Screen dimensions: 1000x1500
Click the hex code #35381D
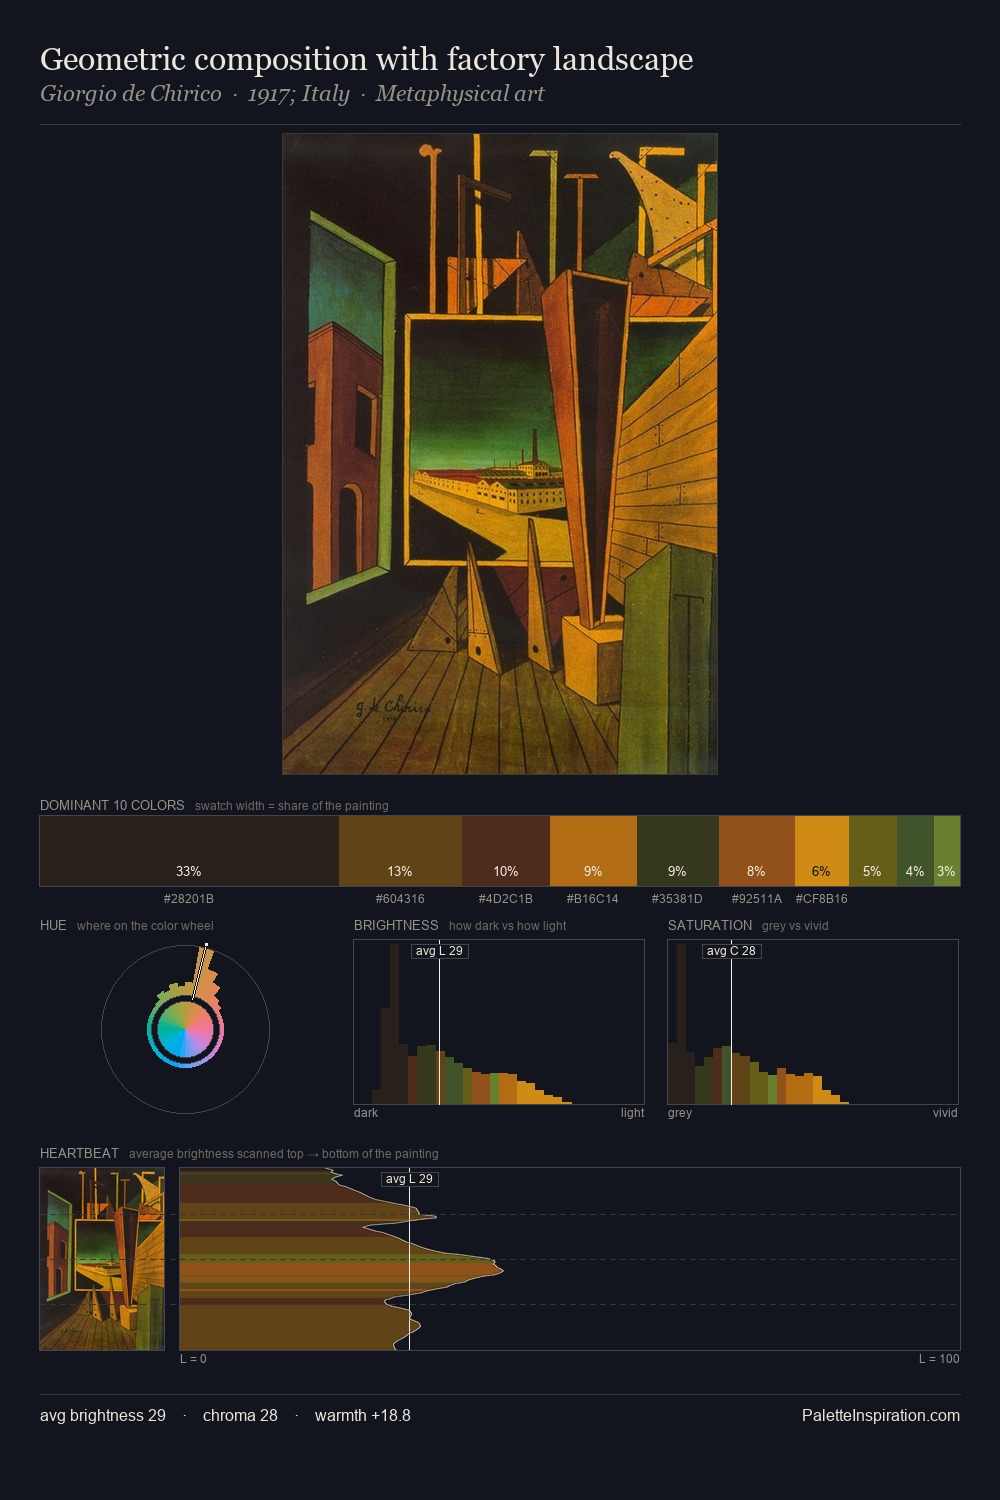[x=677, y=898]
